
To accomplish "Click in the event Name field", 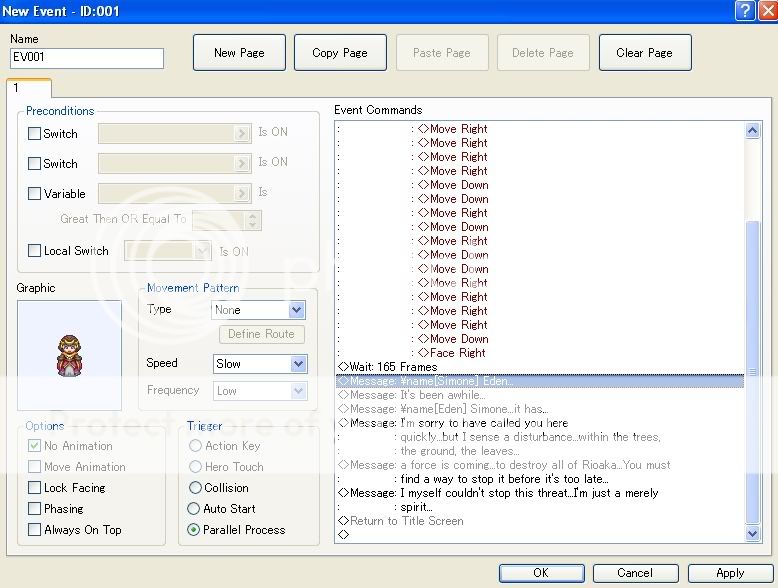I will [86, 59].
